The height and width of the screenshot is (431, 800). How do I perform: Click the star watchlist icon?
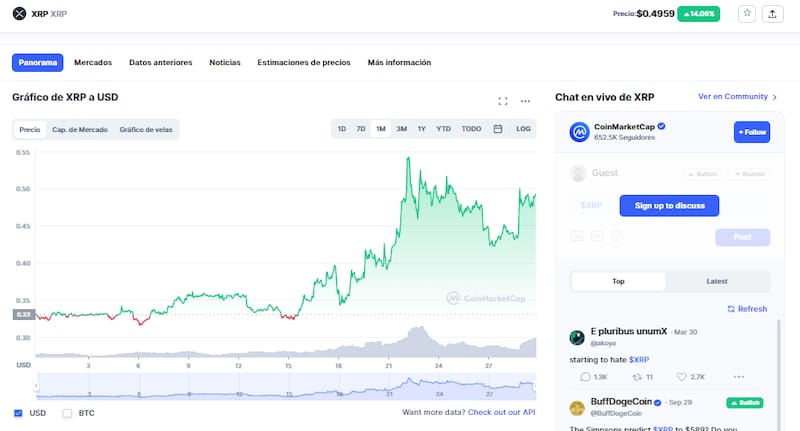coord(747,14)
